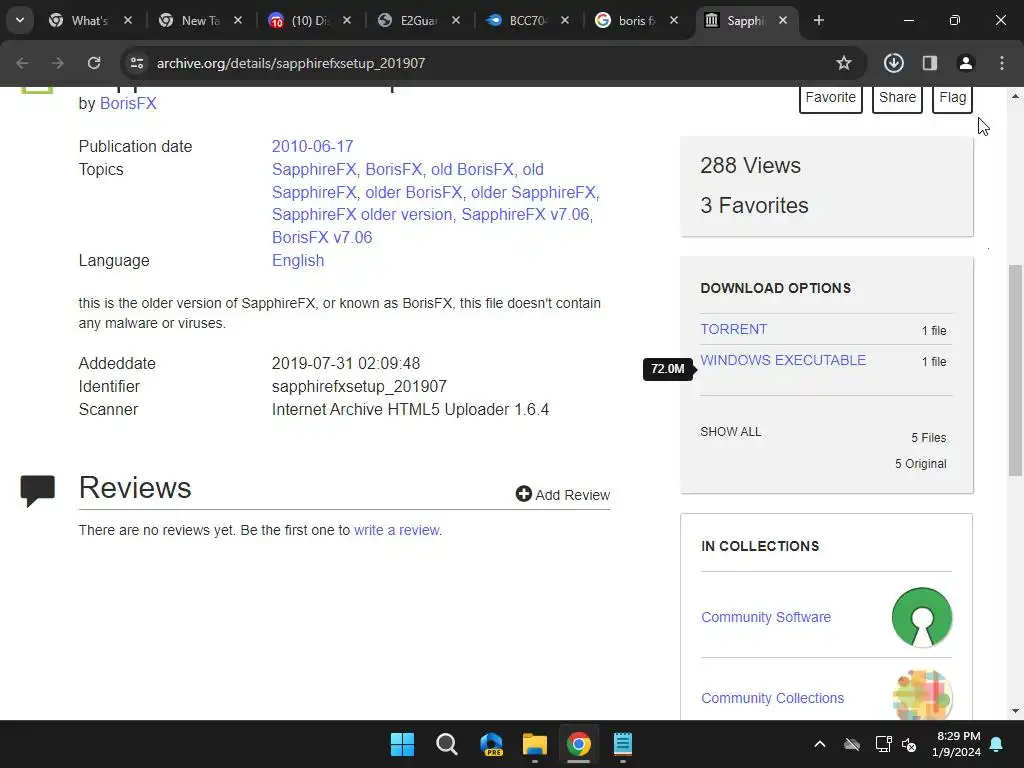Open the write a review link
The width and height of the screenshot is (1024, 768).
396,530
